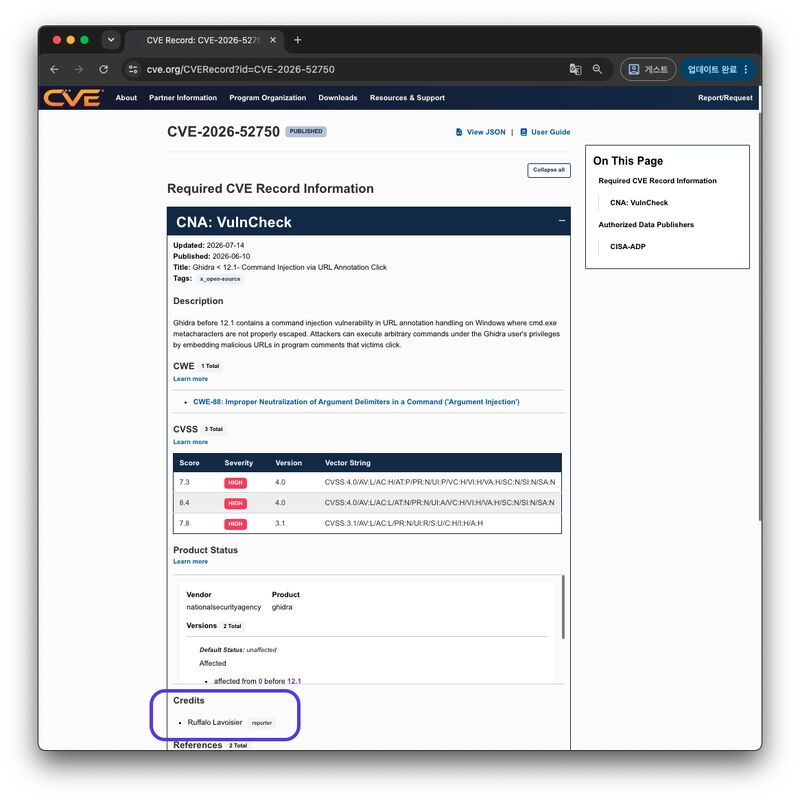Reload the CVE record page
Viewport: 800px width, 801px height.
pos(104,69)
